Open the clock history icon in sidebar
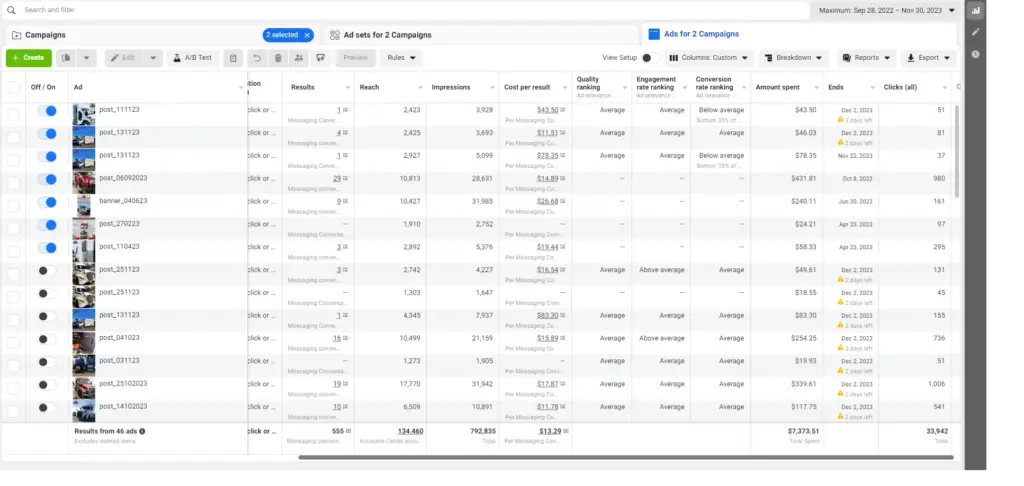 click(x=975, y=53)
